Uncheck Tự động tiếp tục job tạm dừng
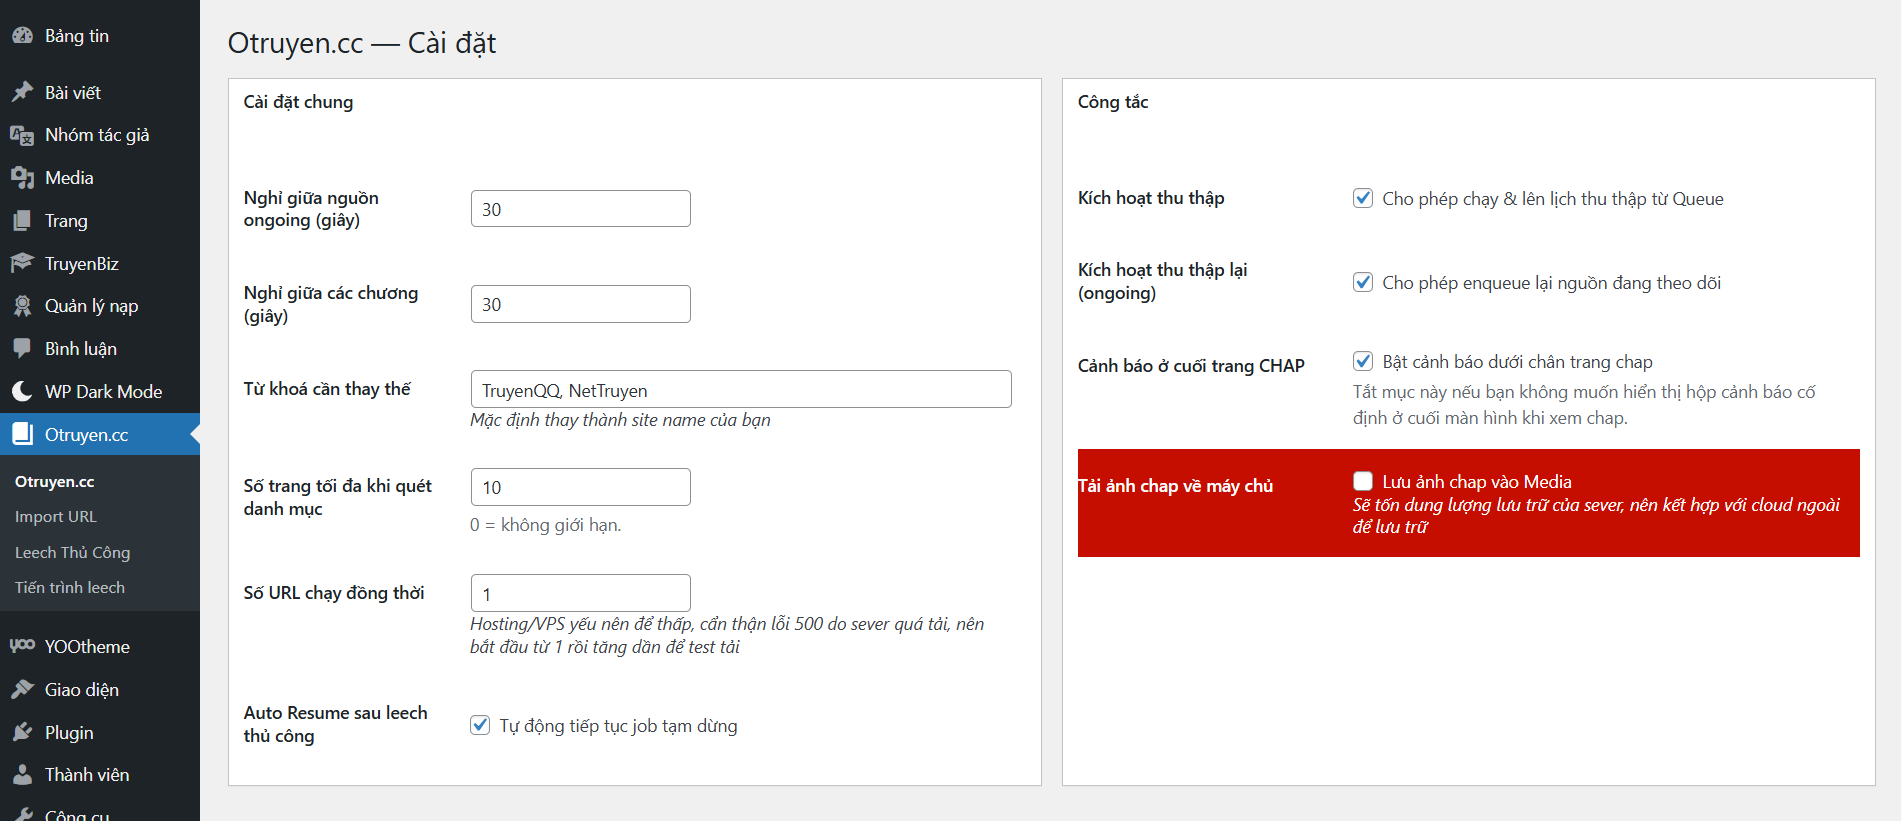The height and width of the screenshot is (821, 1902). pos(480,725)
